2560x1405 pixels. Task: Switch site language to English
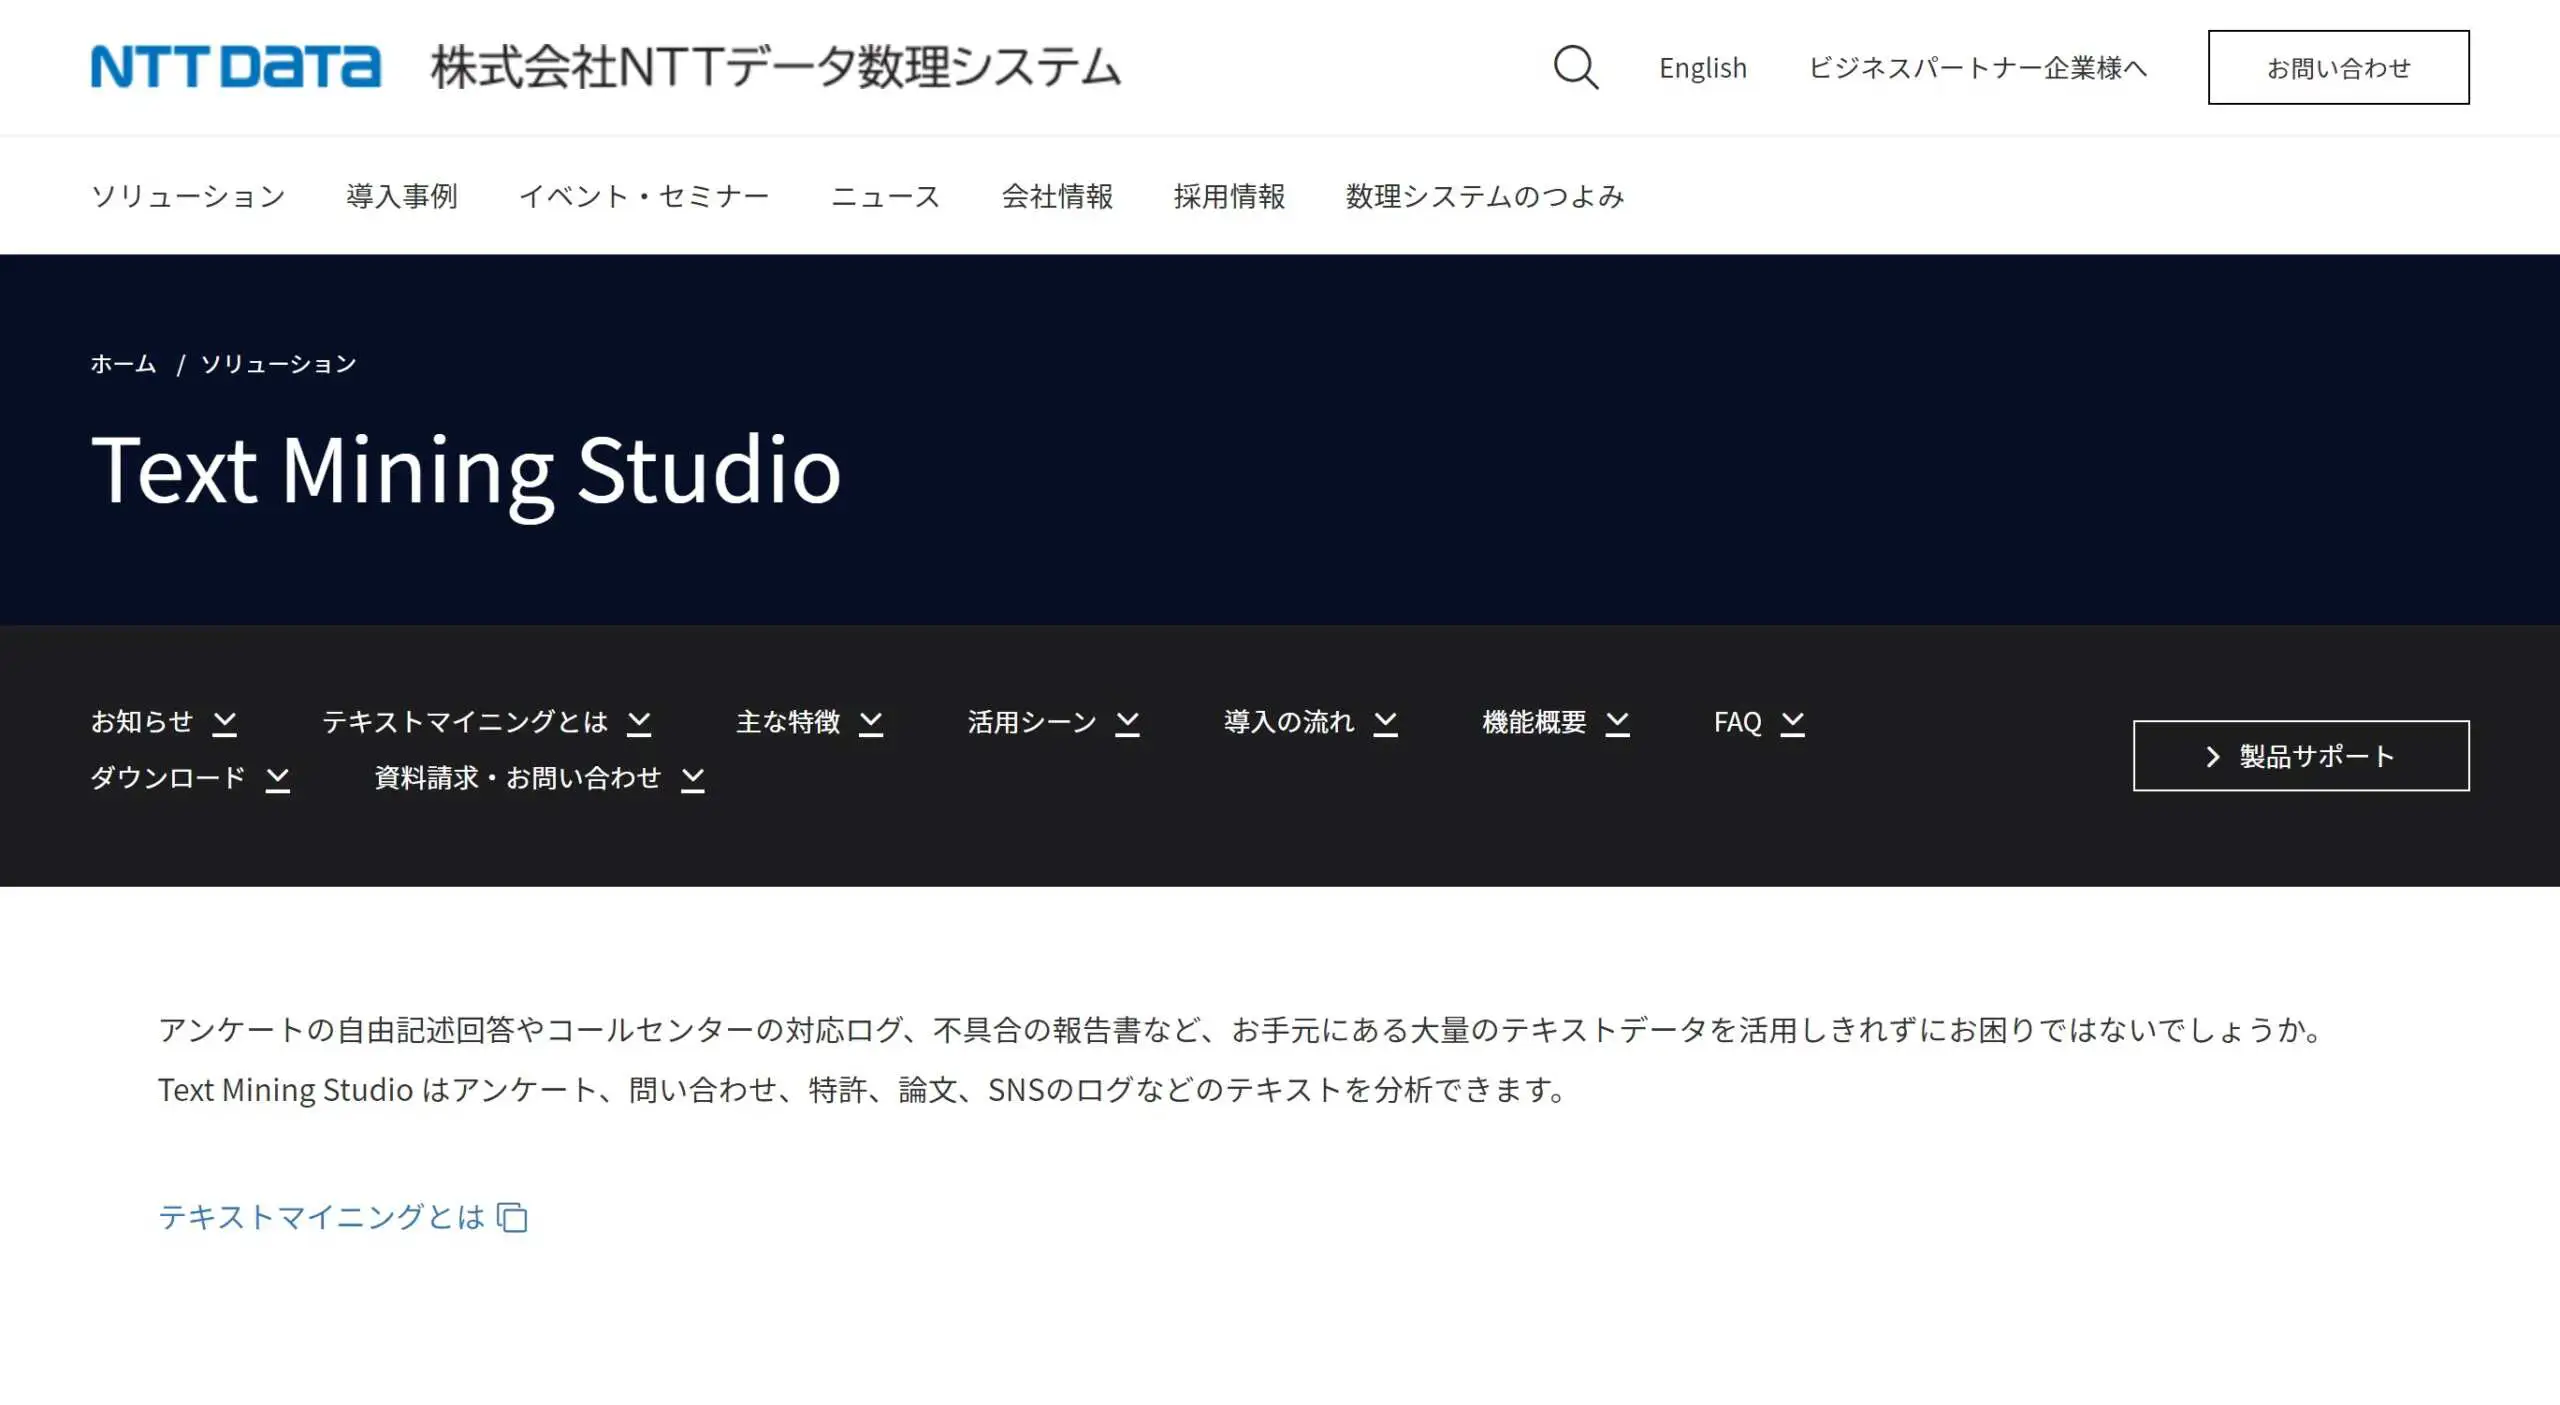pyautogui.click(x=1702, y=68)
